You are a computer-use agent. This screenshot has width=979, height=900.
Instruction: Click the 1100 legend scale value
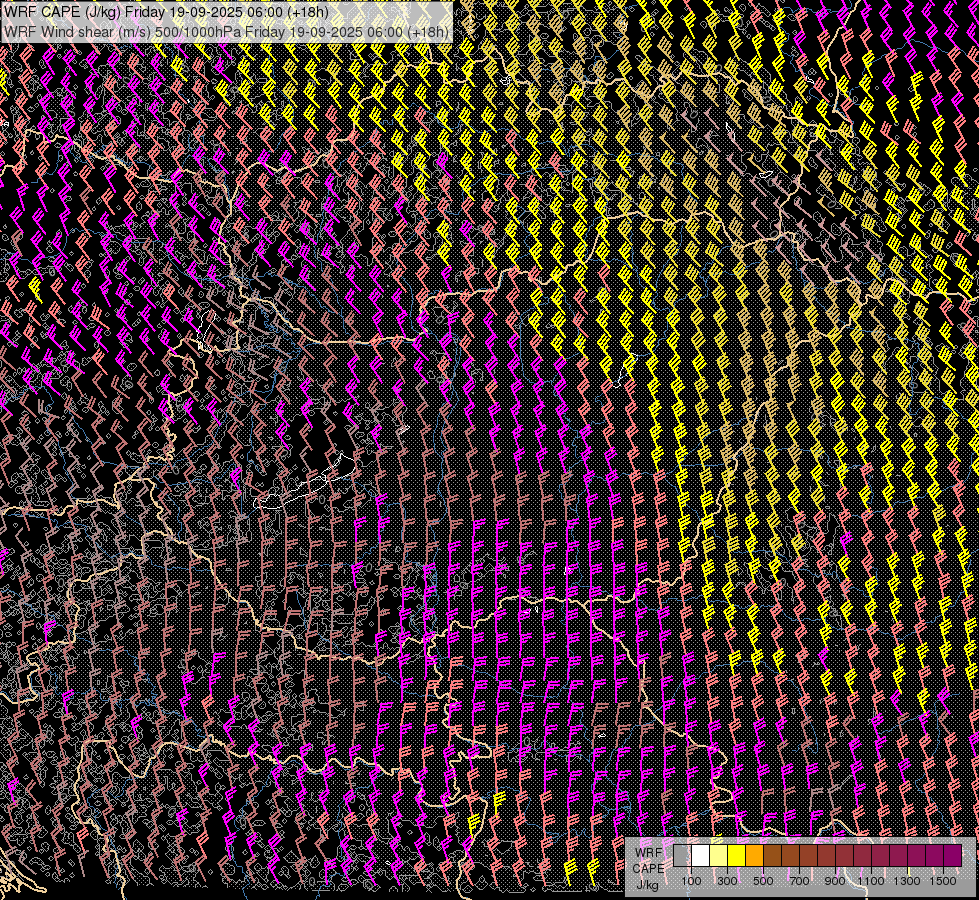pos(871,881)
